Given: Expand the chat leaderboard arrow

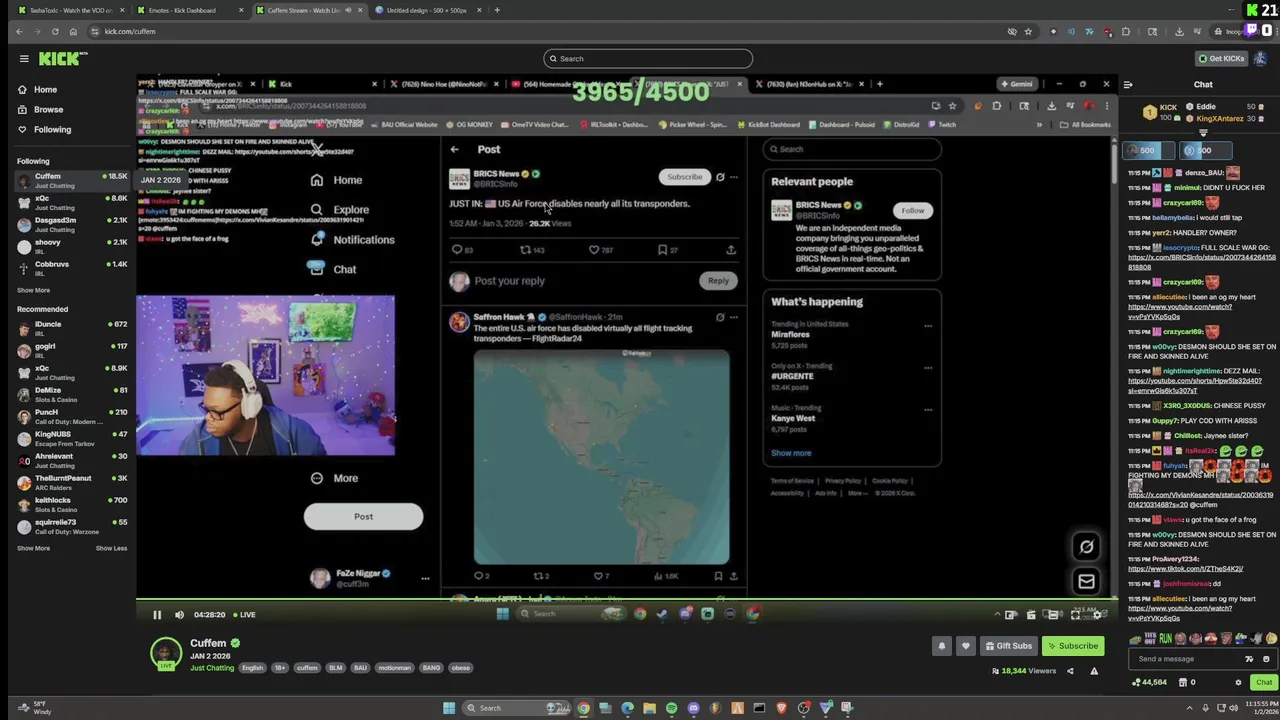Looking at the screenshot, I should coord(1203,132).
